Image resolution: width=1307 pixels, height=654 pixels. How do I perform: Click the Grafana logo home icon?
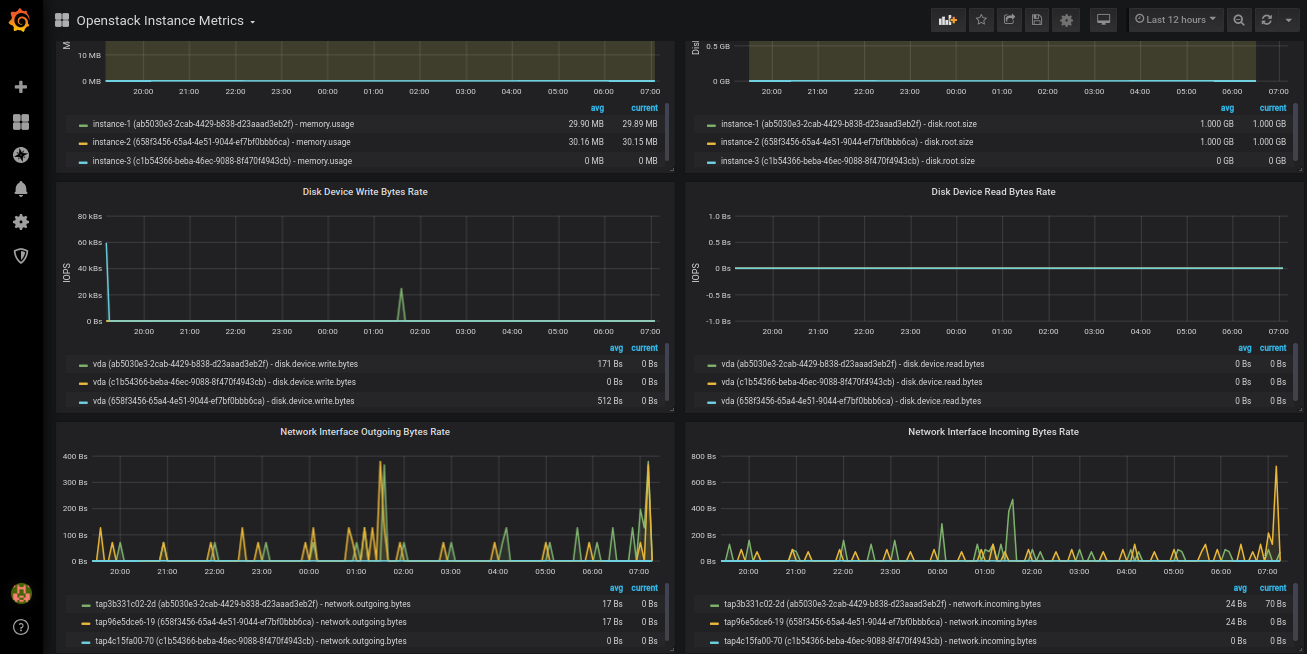point(20,20)
